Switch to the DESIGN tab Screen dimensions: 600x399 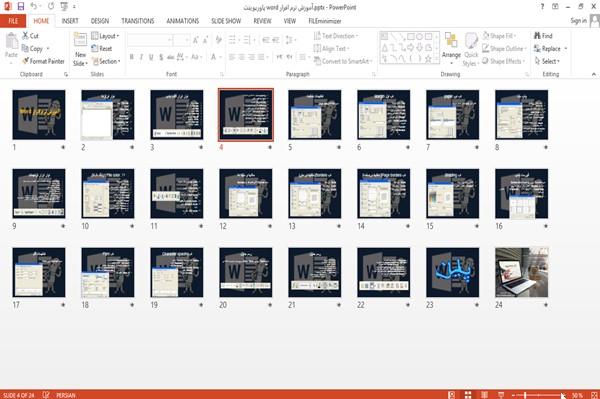point(100,21)
